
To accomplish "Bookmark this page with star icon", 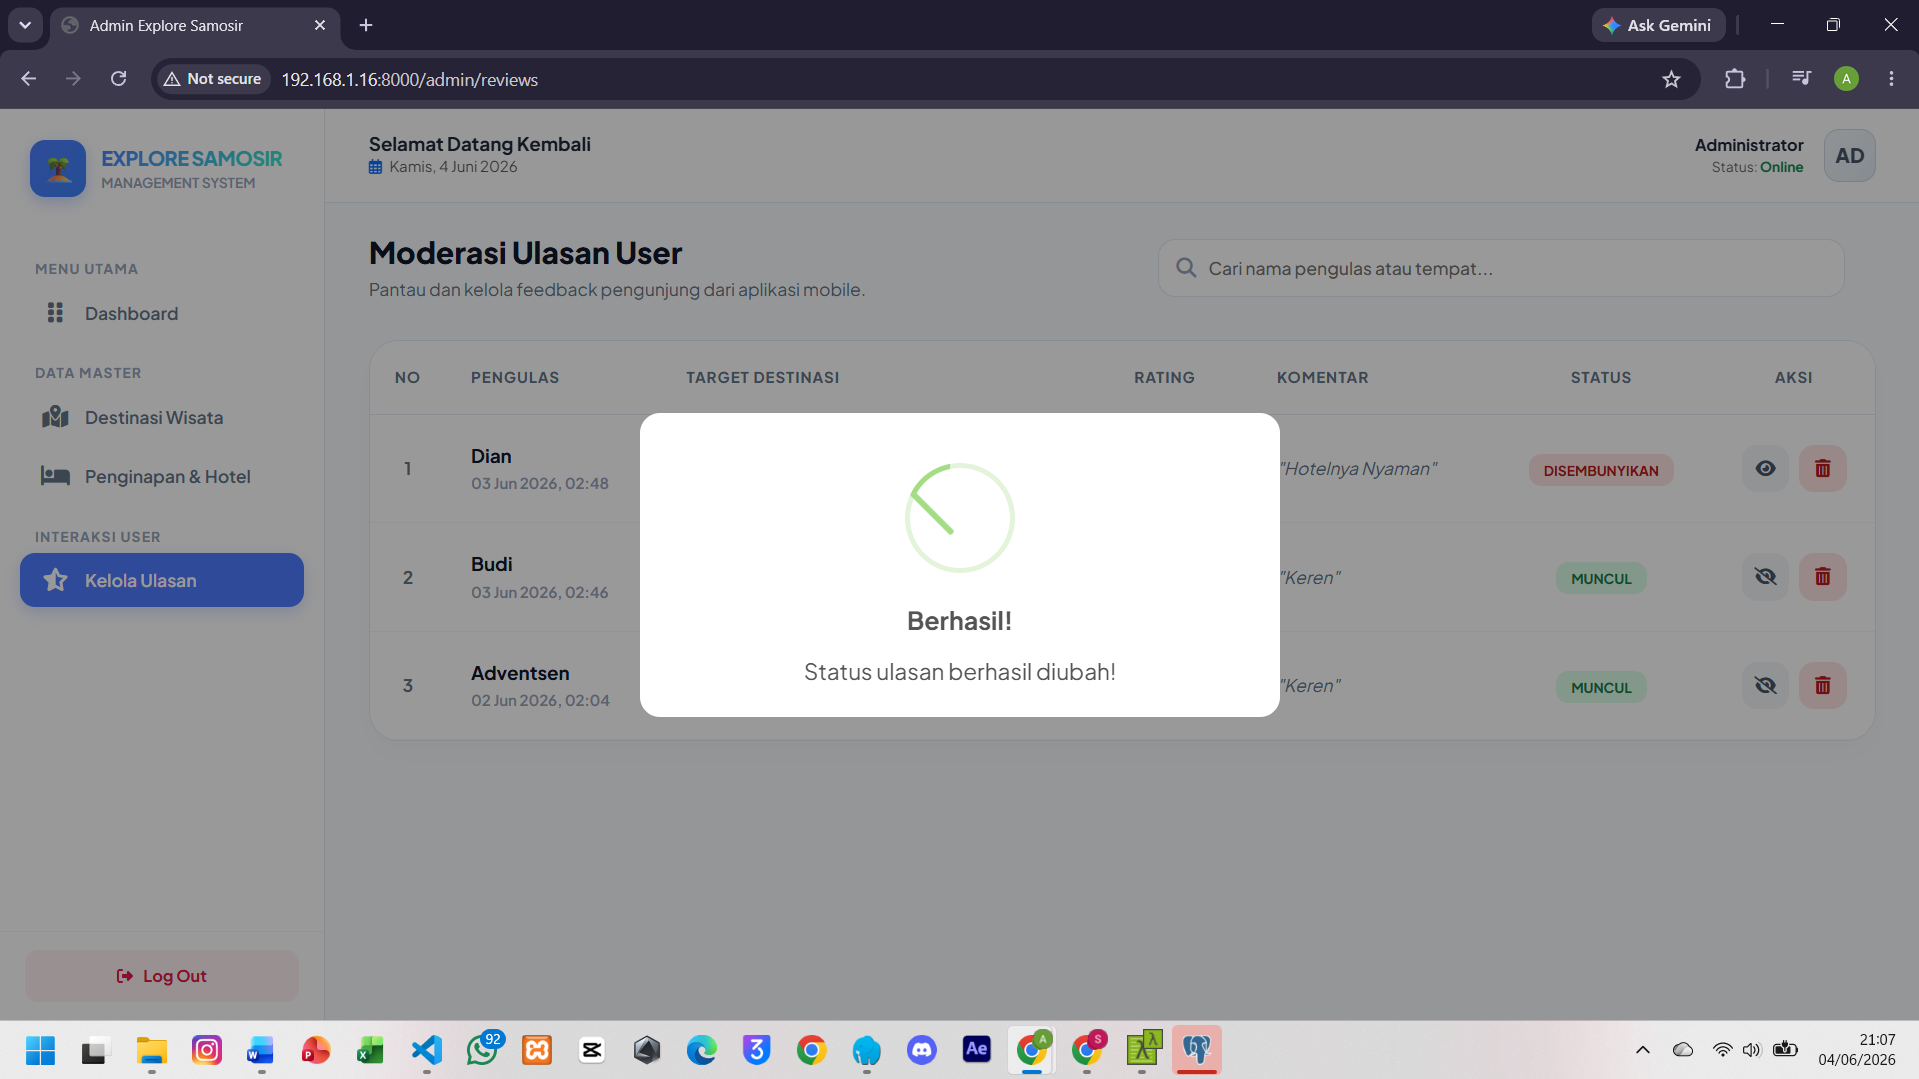I will tap(1671, 79).
